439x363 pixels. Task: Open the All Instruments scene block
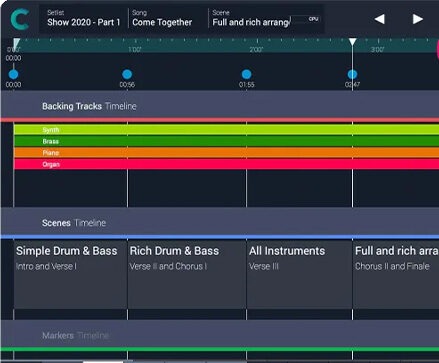(300, 274)
